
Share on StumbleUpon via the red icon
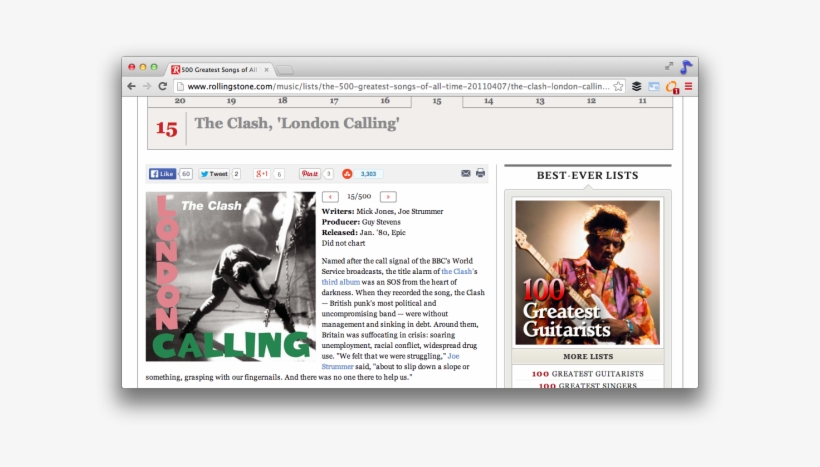(x=347, y=173)
